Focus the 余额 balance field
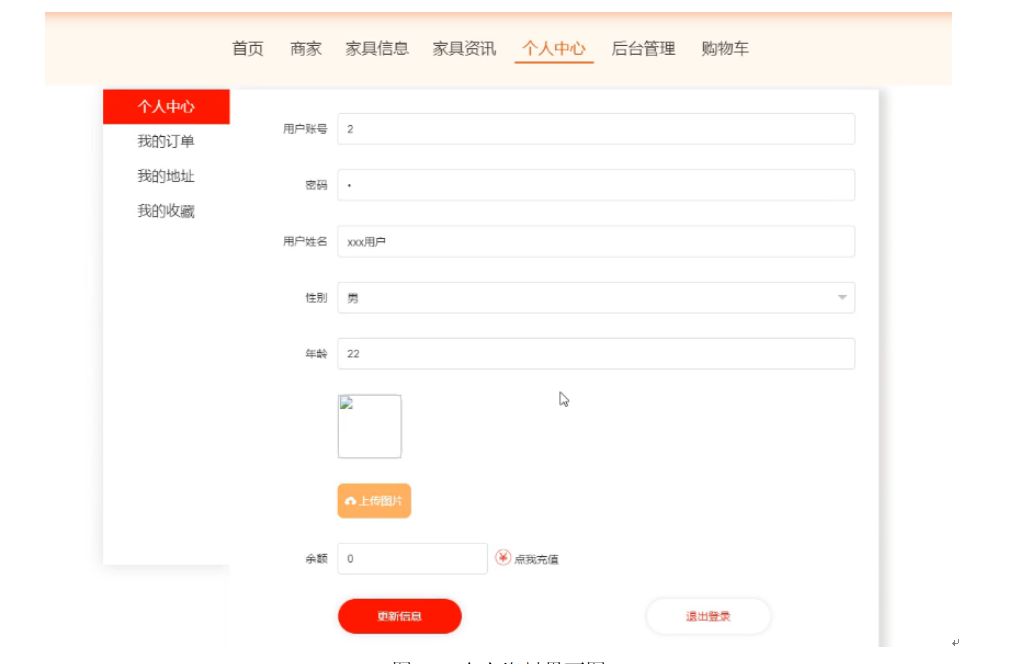The image size is (1009, 664). point(412,558)
